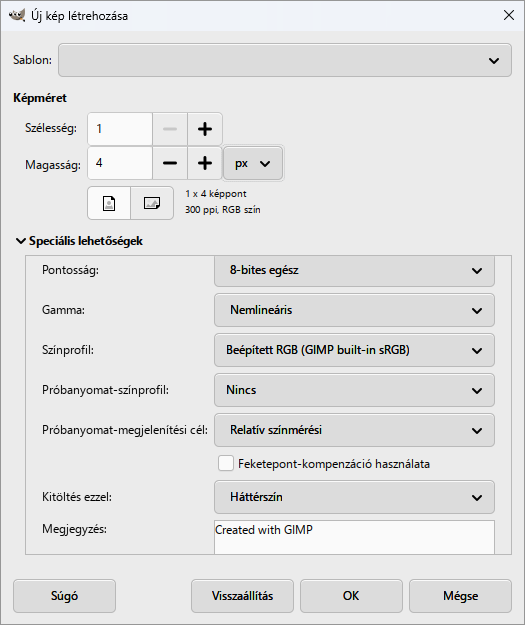
Task: Collapse Speciális lehetőségek section
Action: [79, 241]
